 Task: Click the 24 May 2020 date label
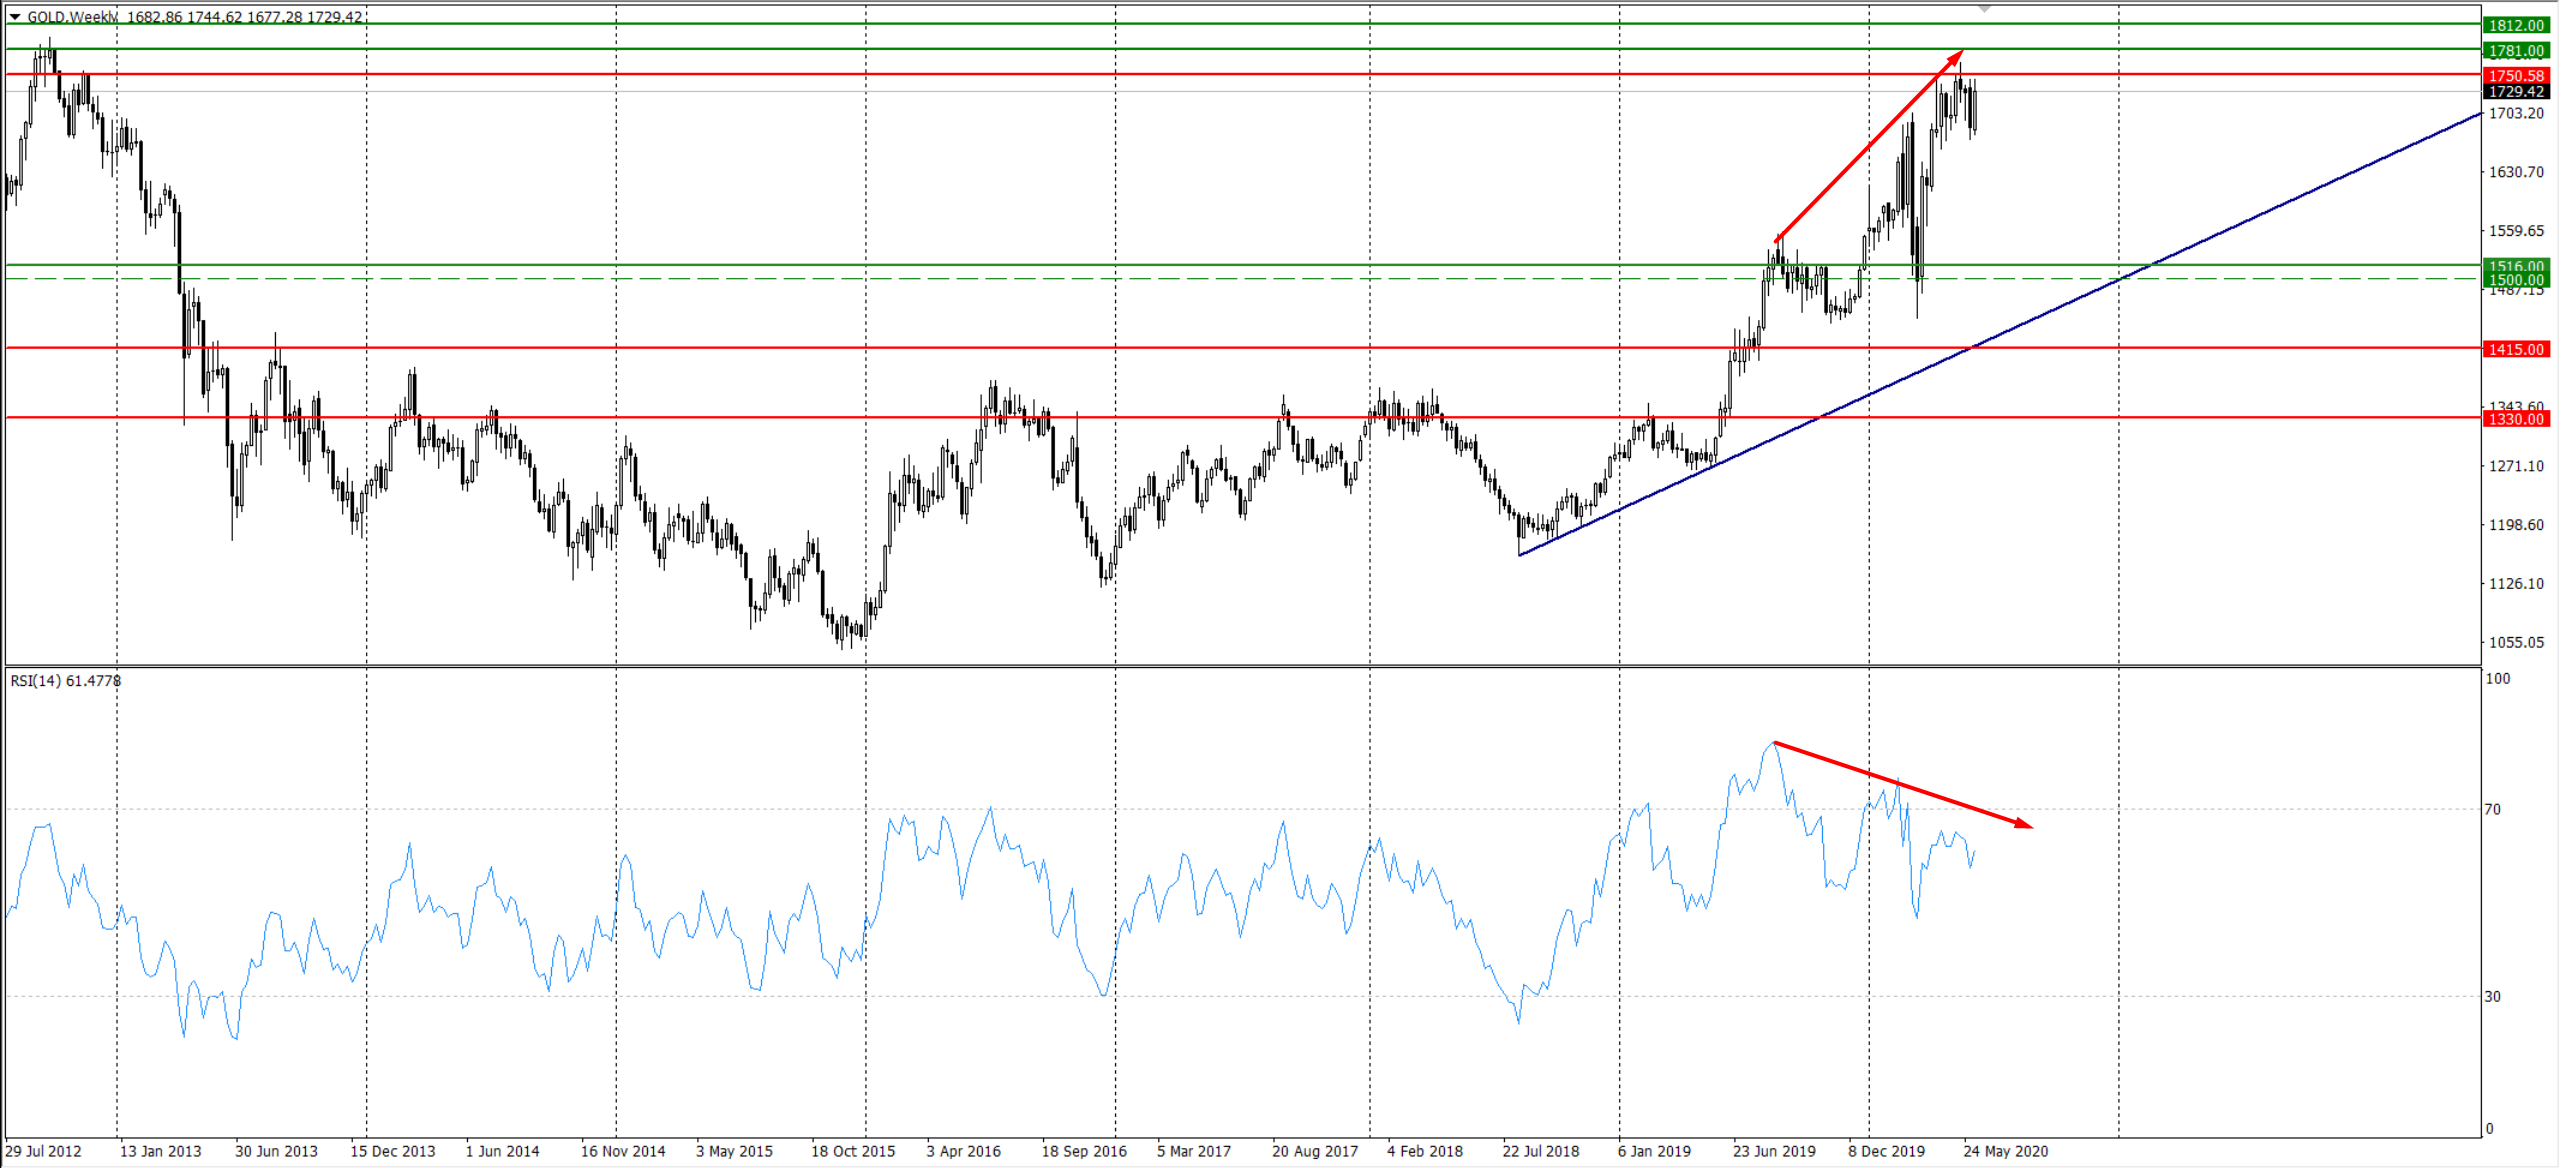click(x=2005, y=1151)
